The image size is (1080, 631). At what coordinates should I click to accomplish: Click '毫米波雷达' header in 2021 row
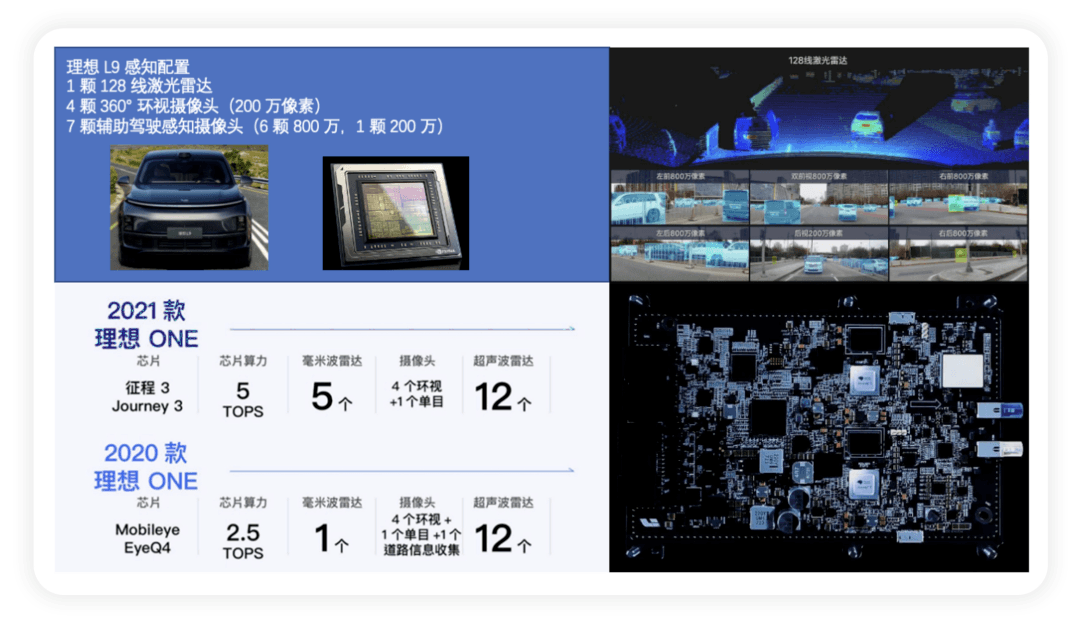(331, 361)
